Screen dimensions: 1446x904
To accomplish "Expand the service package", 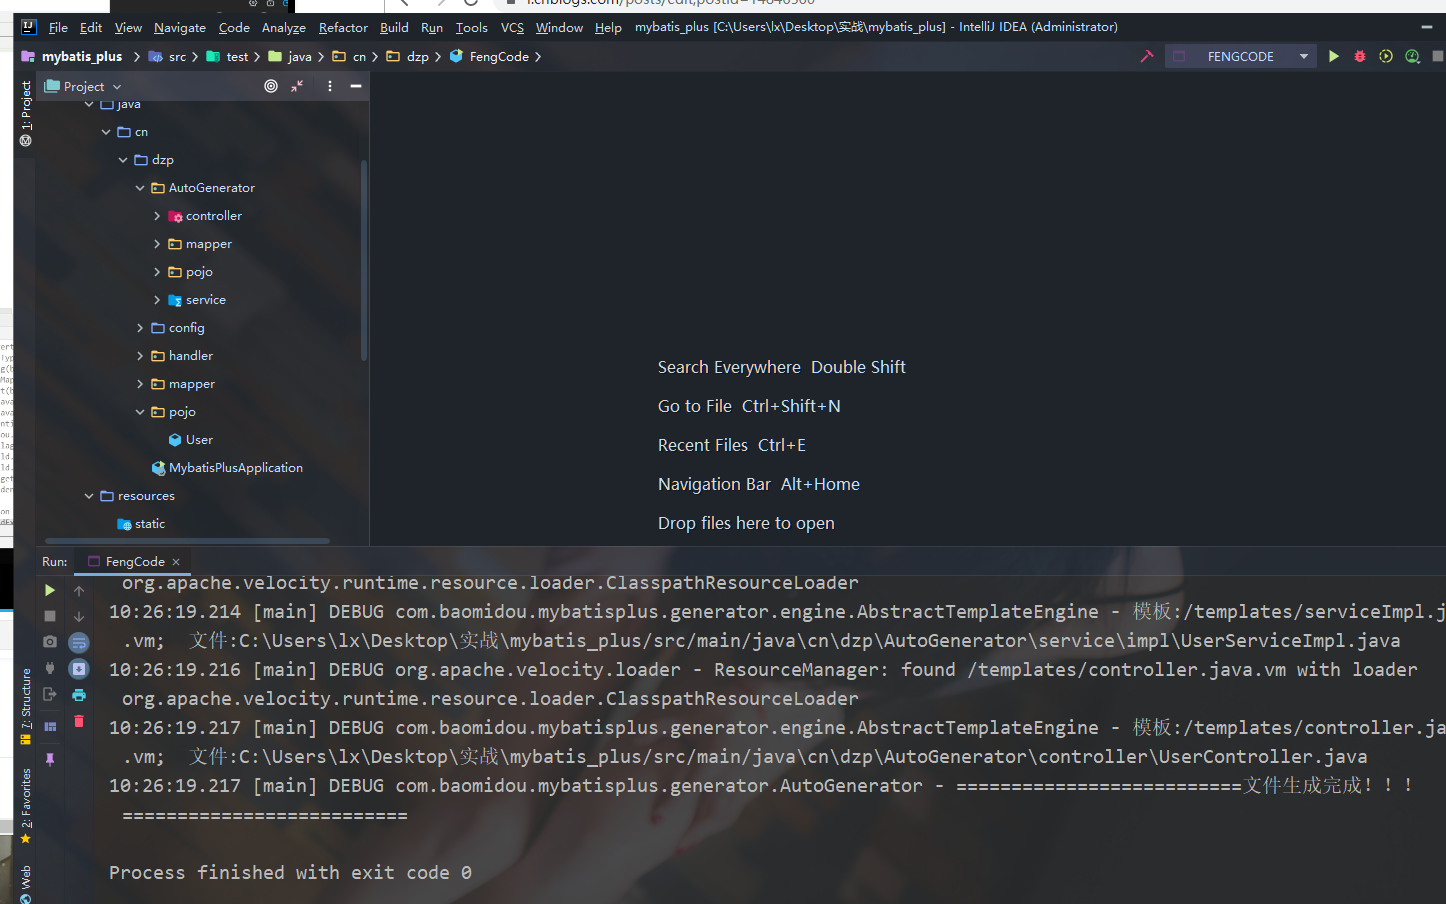I will coord(157,300).
